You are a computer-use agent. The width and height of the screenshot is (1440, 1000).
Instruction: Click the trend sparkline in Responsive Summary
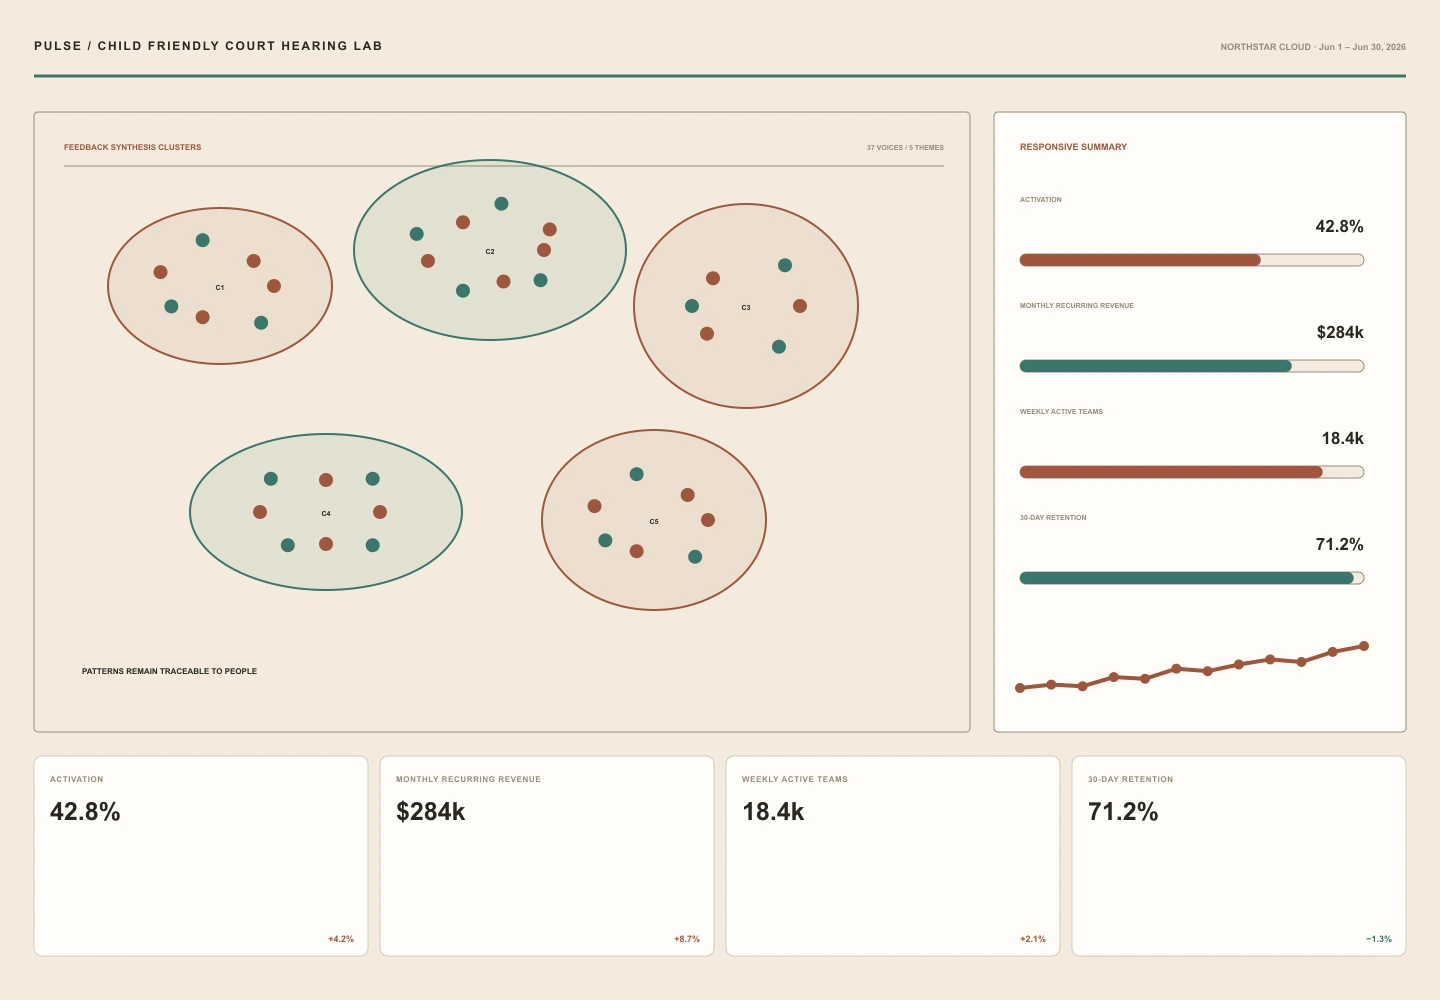click(x=1192, y=667)
